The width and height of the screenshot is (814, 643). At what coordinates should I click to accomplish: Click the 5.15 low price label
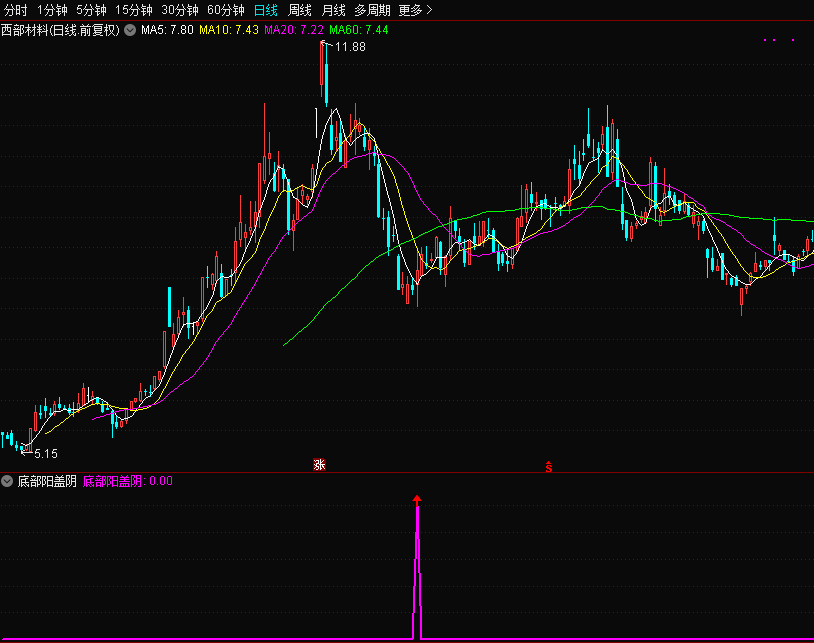[x=46, y=454]
